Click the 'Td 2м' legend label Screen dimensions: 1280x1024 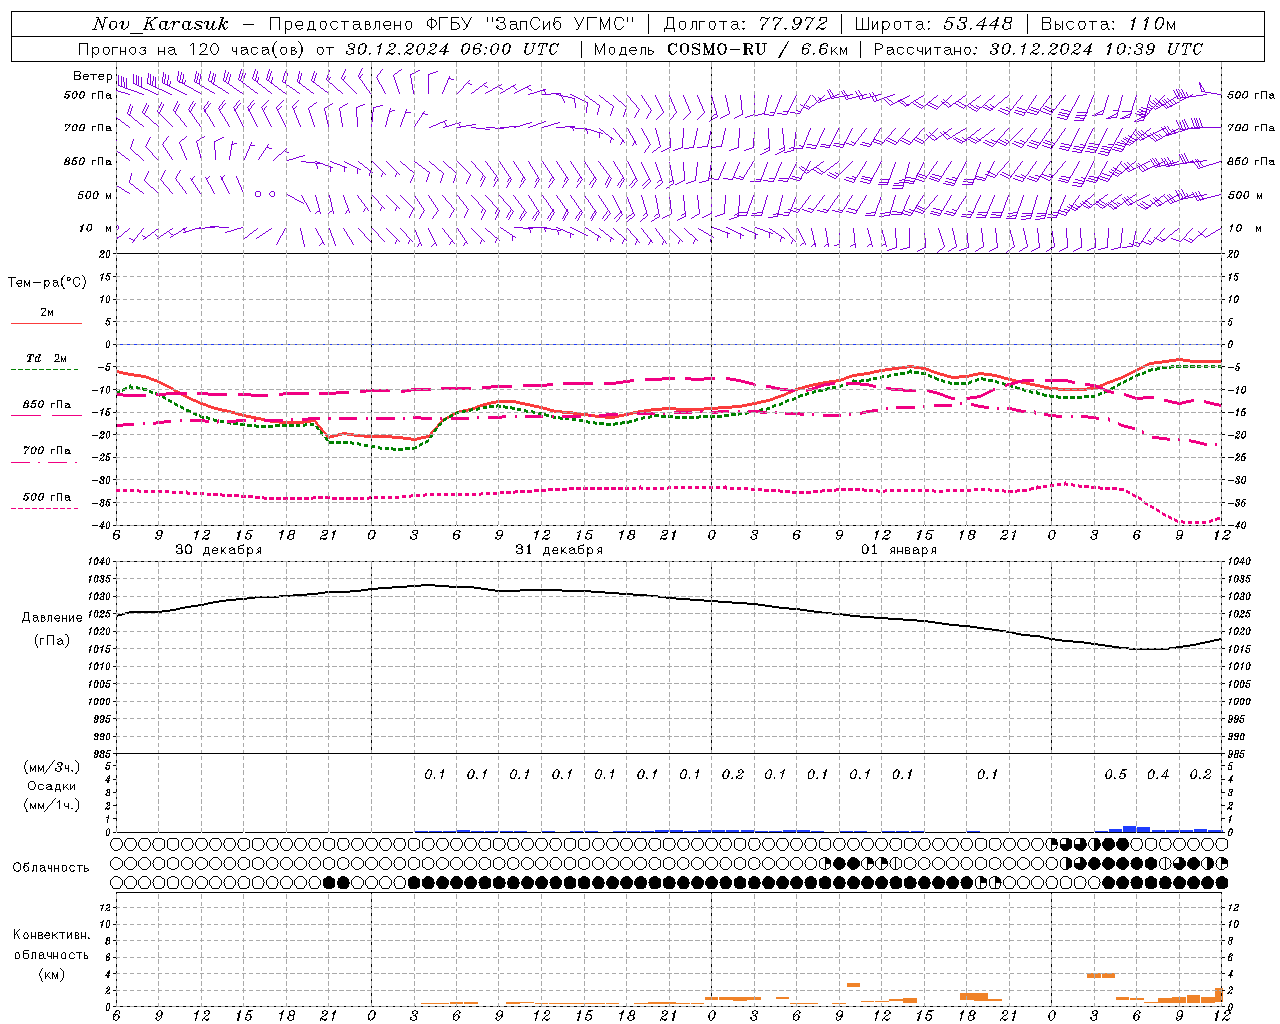coord(47,358)
